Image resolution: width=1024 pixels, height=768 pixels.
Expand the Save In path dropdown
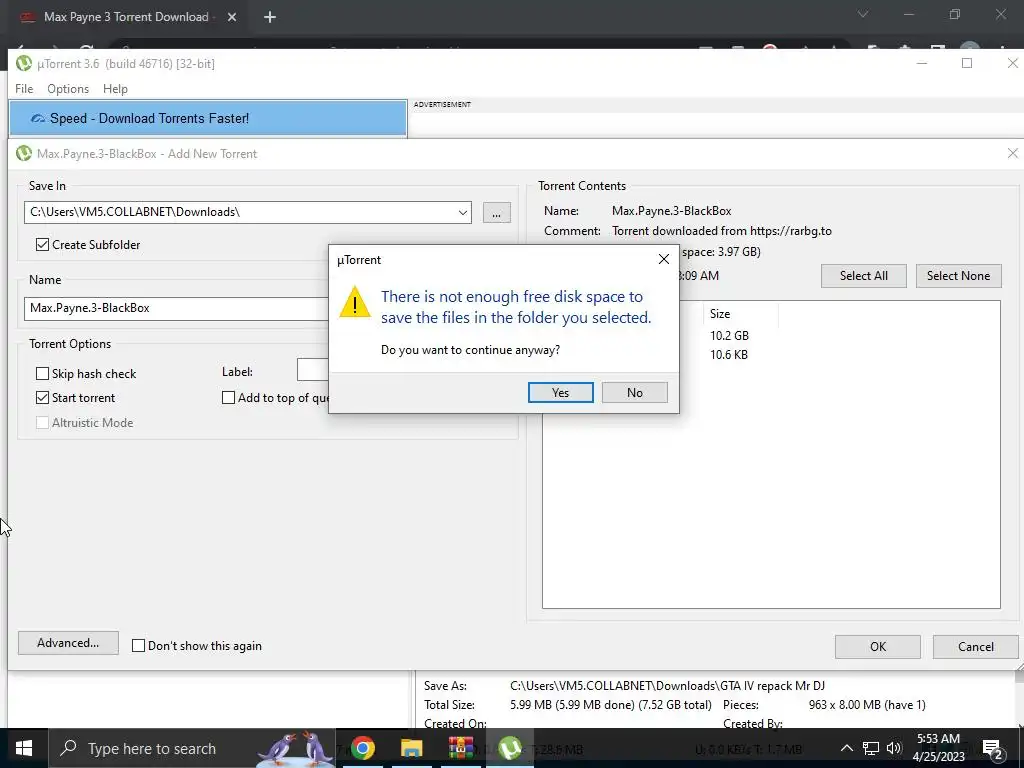pos(462,212)
